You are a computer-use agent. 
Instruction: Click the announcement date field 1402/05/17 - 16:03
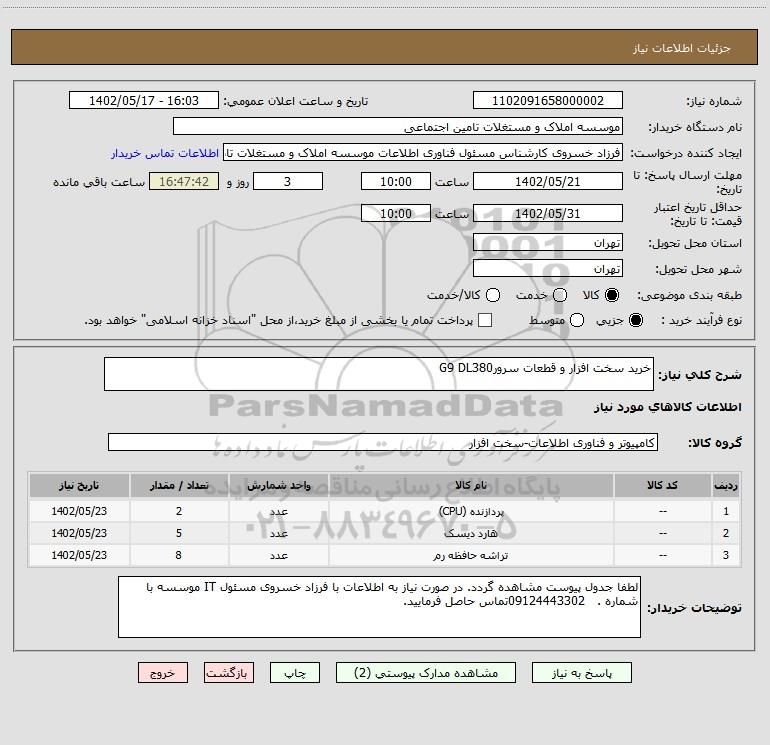[x=144, y=100]
